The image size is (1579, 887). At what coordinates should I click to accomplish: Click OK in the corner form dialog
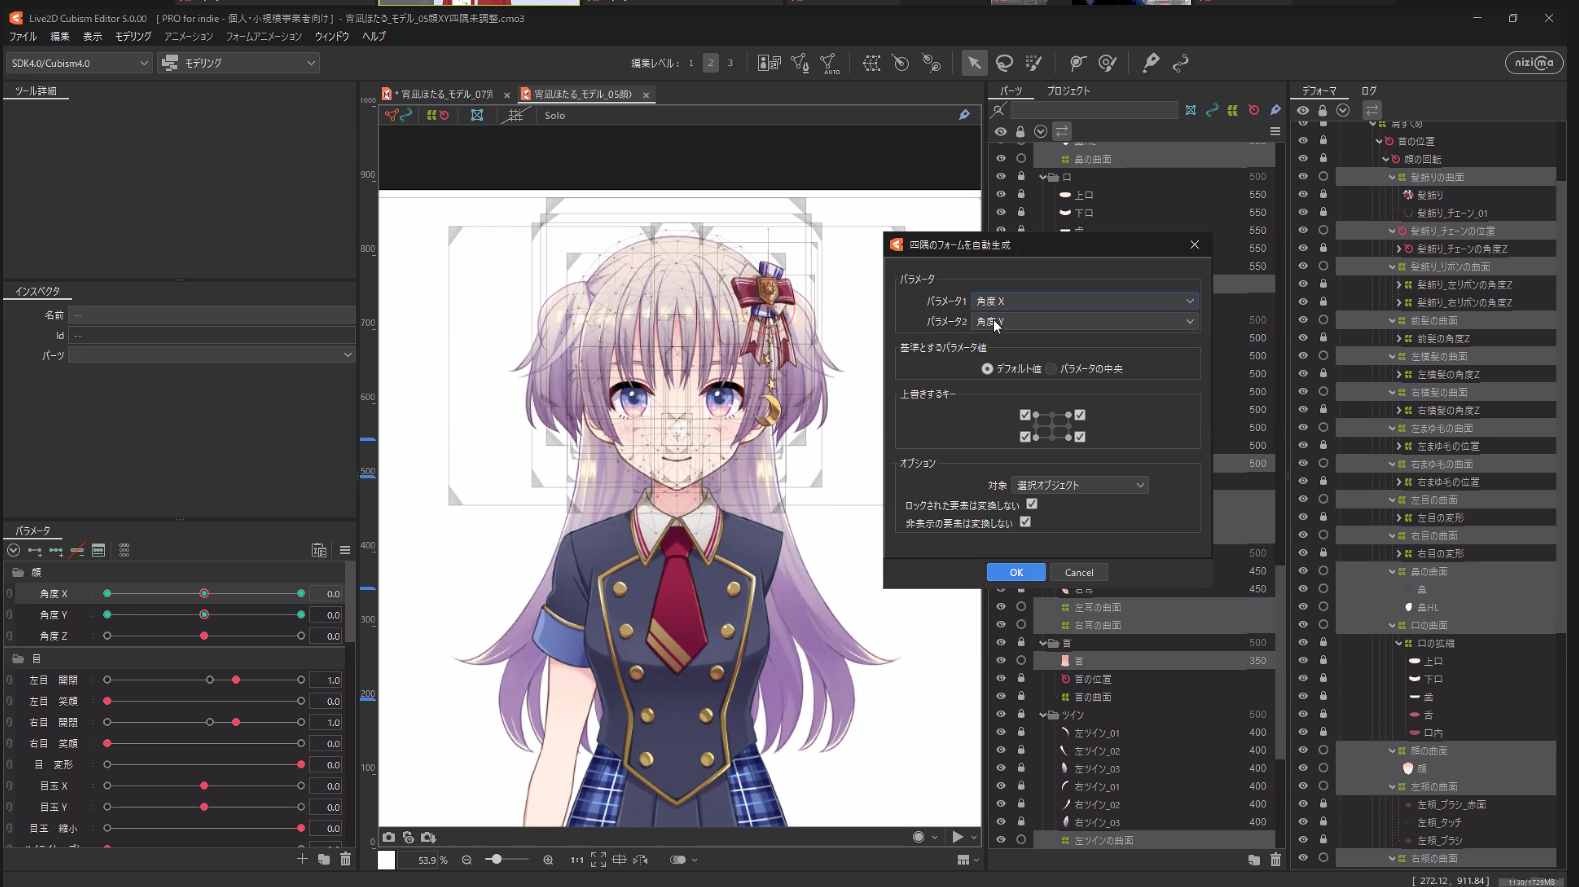[1016, 572]
